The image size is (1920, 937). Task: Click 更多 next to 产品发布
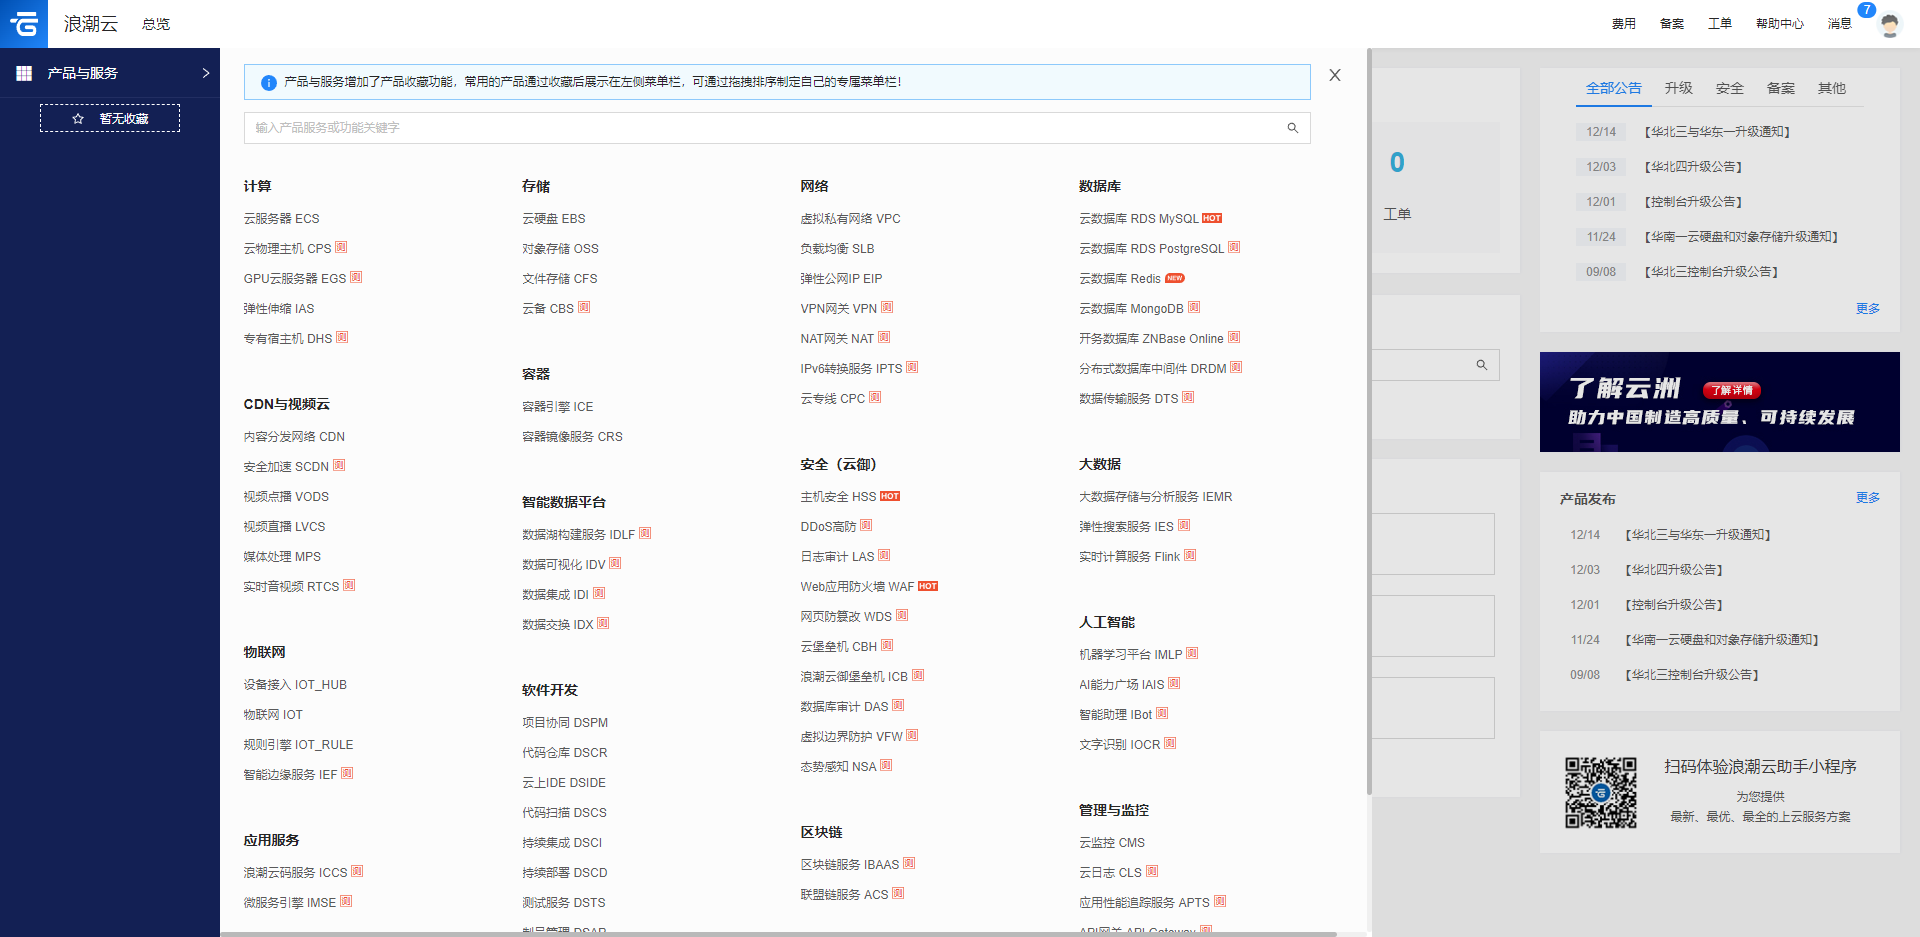tap(1868, 497)
